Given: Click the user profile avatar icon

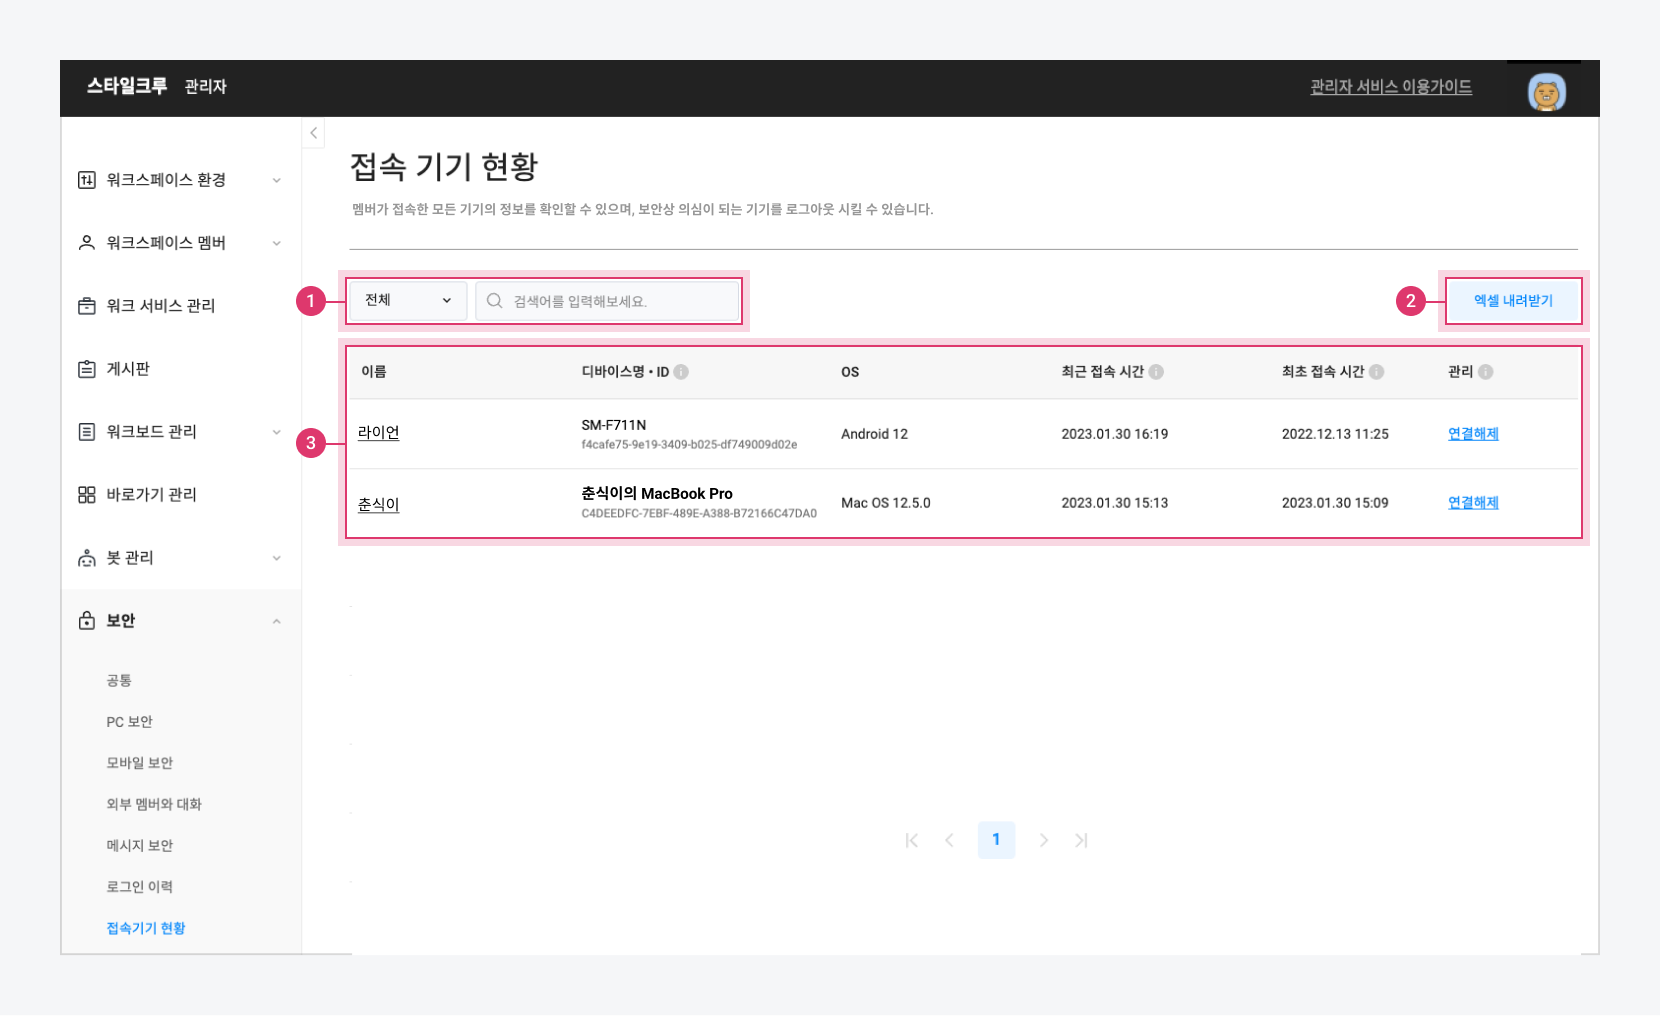Looking at the screenshot, I should pyautogui.click(x=1546, y=92).
